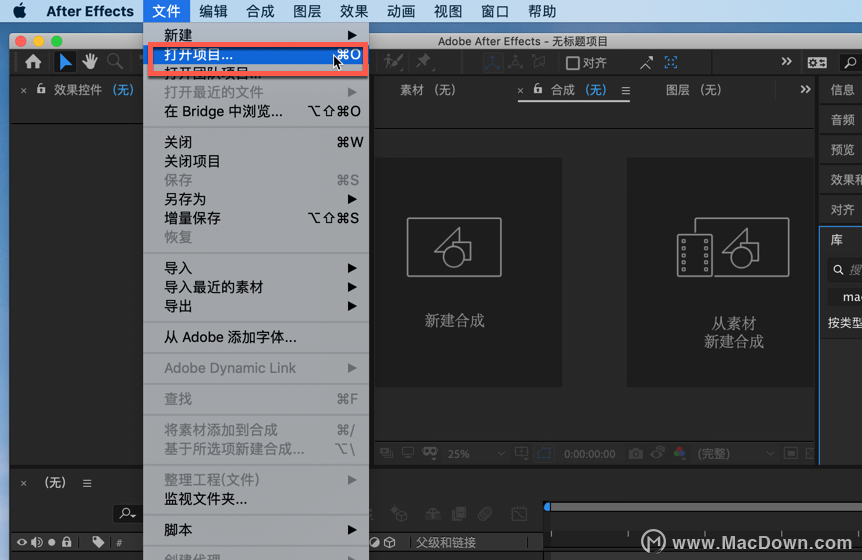Click 从素材新建合成 button
Screen dimensions: 862x560
pos(720,273)
